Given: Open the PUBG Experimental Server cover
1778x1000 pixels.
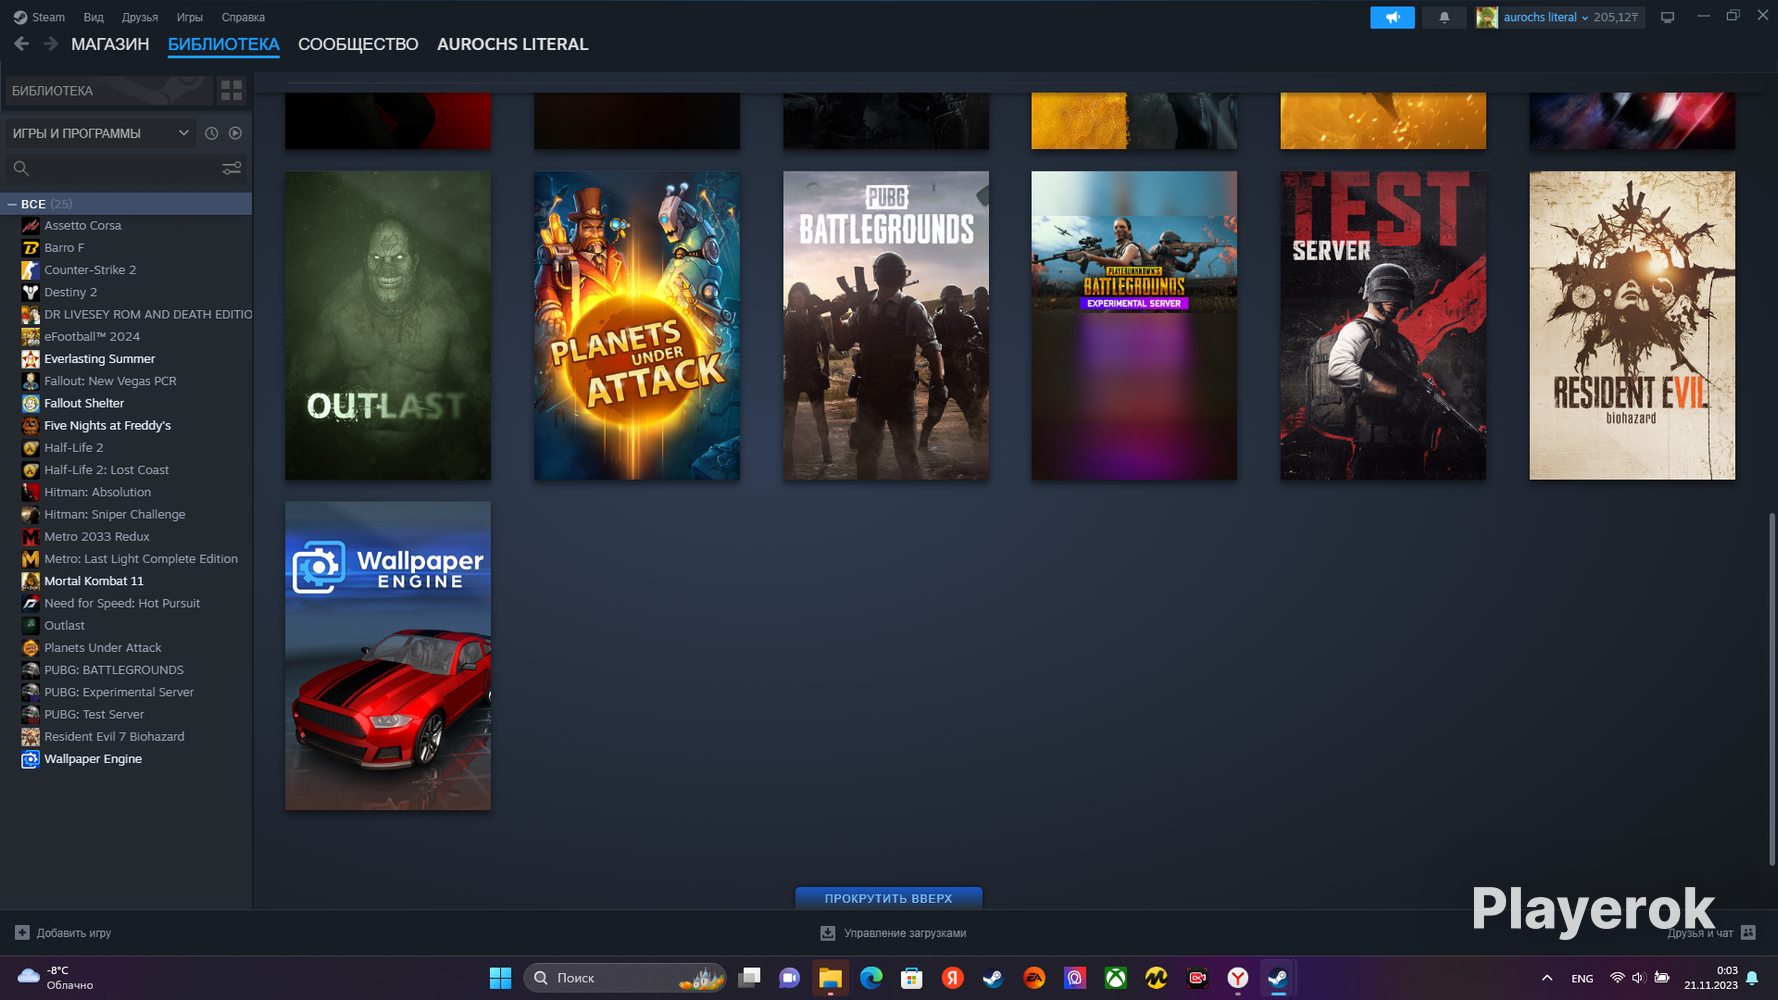Looking at the screenshot, I should pyautogui.click(x=1134, y=325).
